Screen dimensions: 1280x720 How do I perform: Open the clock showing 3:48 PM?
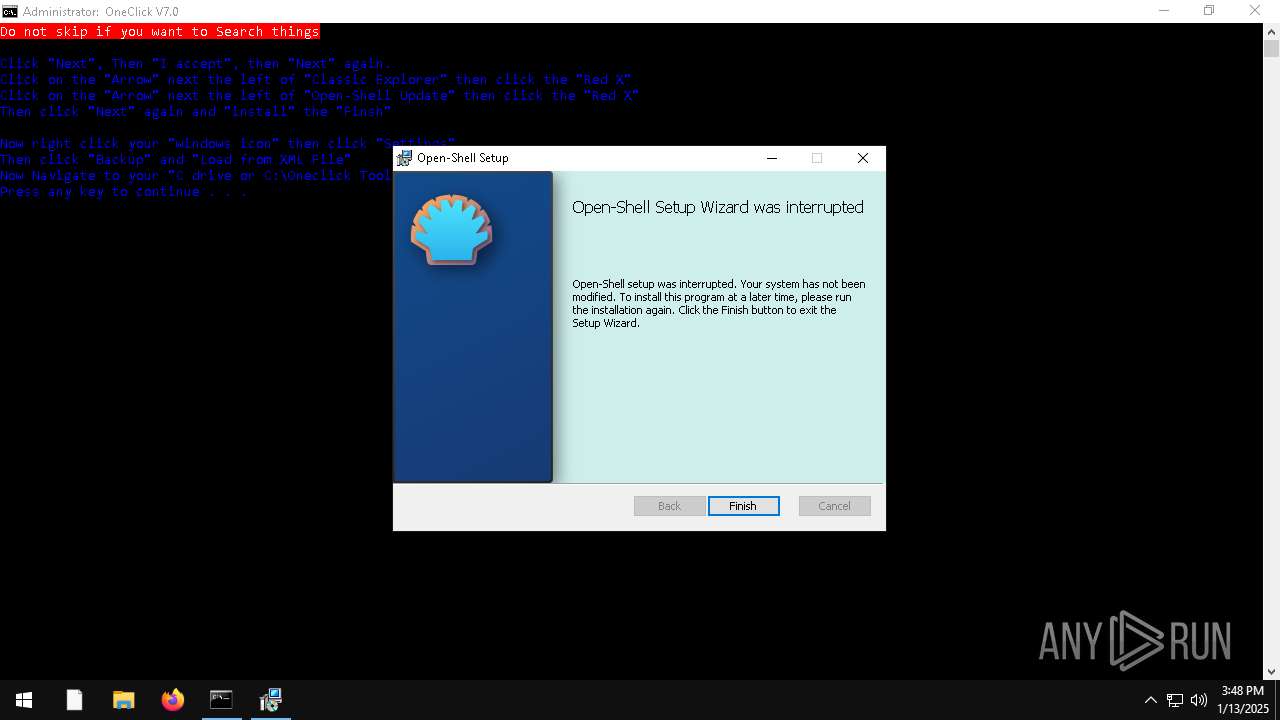click(x=1243, y=700)
